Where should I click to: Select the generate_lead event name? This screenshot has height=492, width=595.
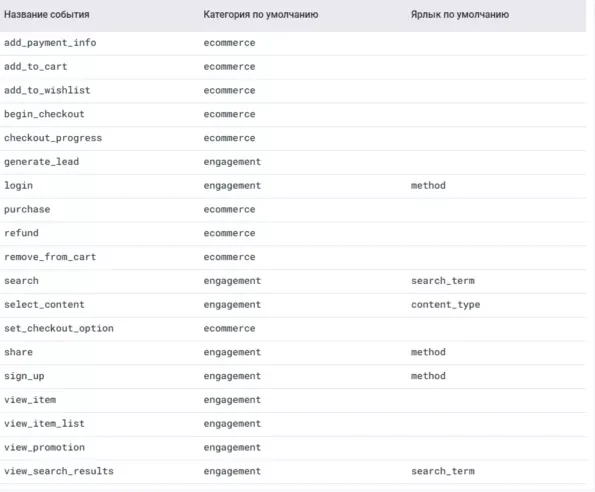pos(41,162)
